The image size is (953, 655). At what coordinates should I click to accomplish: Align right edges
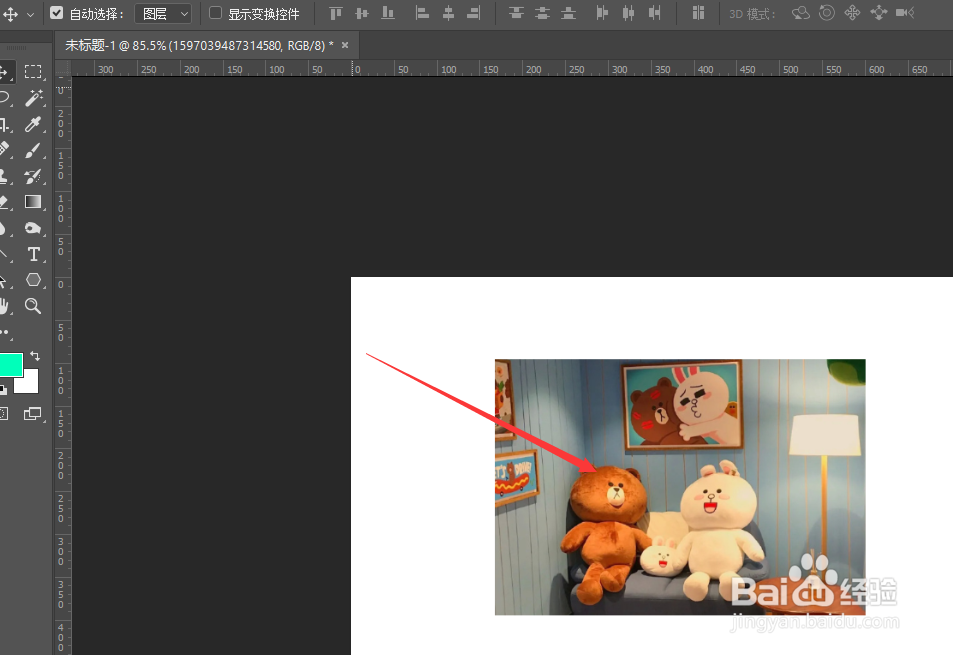(x=474, y=13)
